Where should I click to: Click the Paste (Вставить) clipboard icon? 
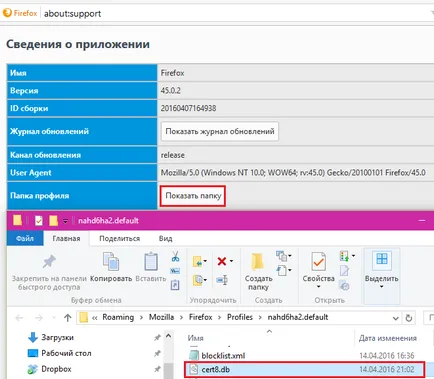pos(151,261)
